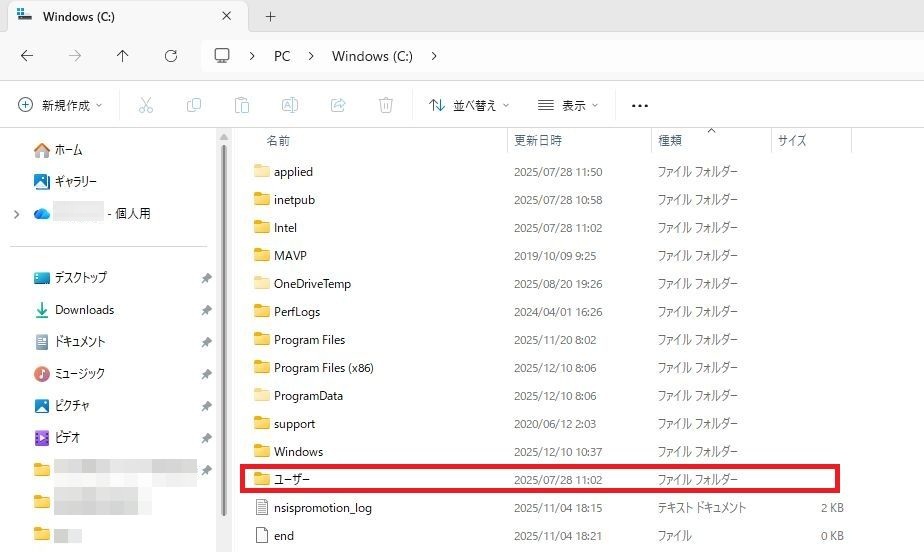Go up one folder level
This screenshot has height=552, width=924.
pyautogui.click(x=122, y=56)
